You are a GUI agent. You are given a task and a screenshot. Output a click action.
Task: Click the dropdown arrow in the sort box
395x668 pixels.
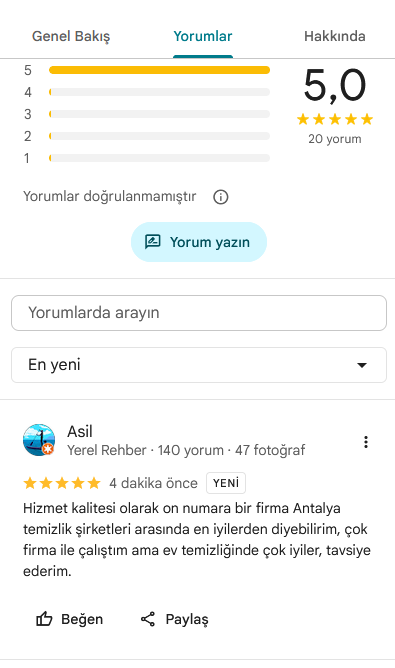point(362,365)
